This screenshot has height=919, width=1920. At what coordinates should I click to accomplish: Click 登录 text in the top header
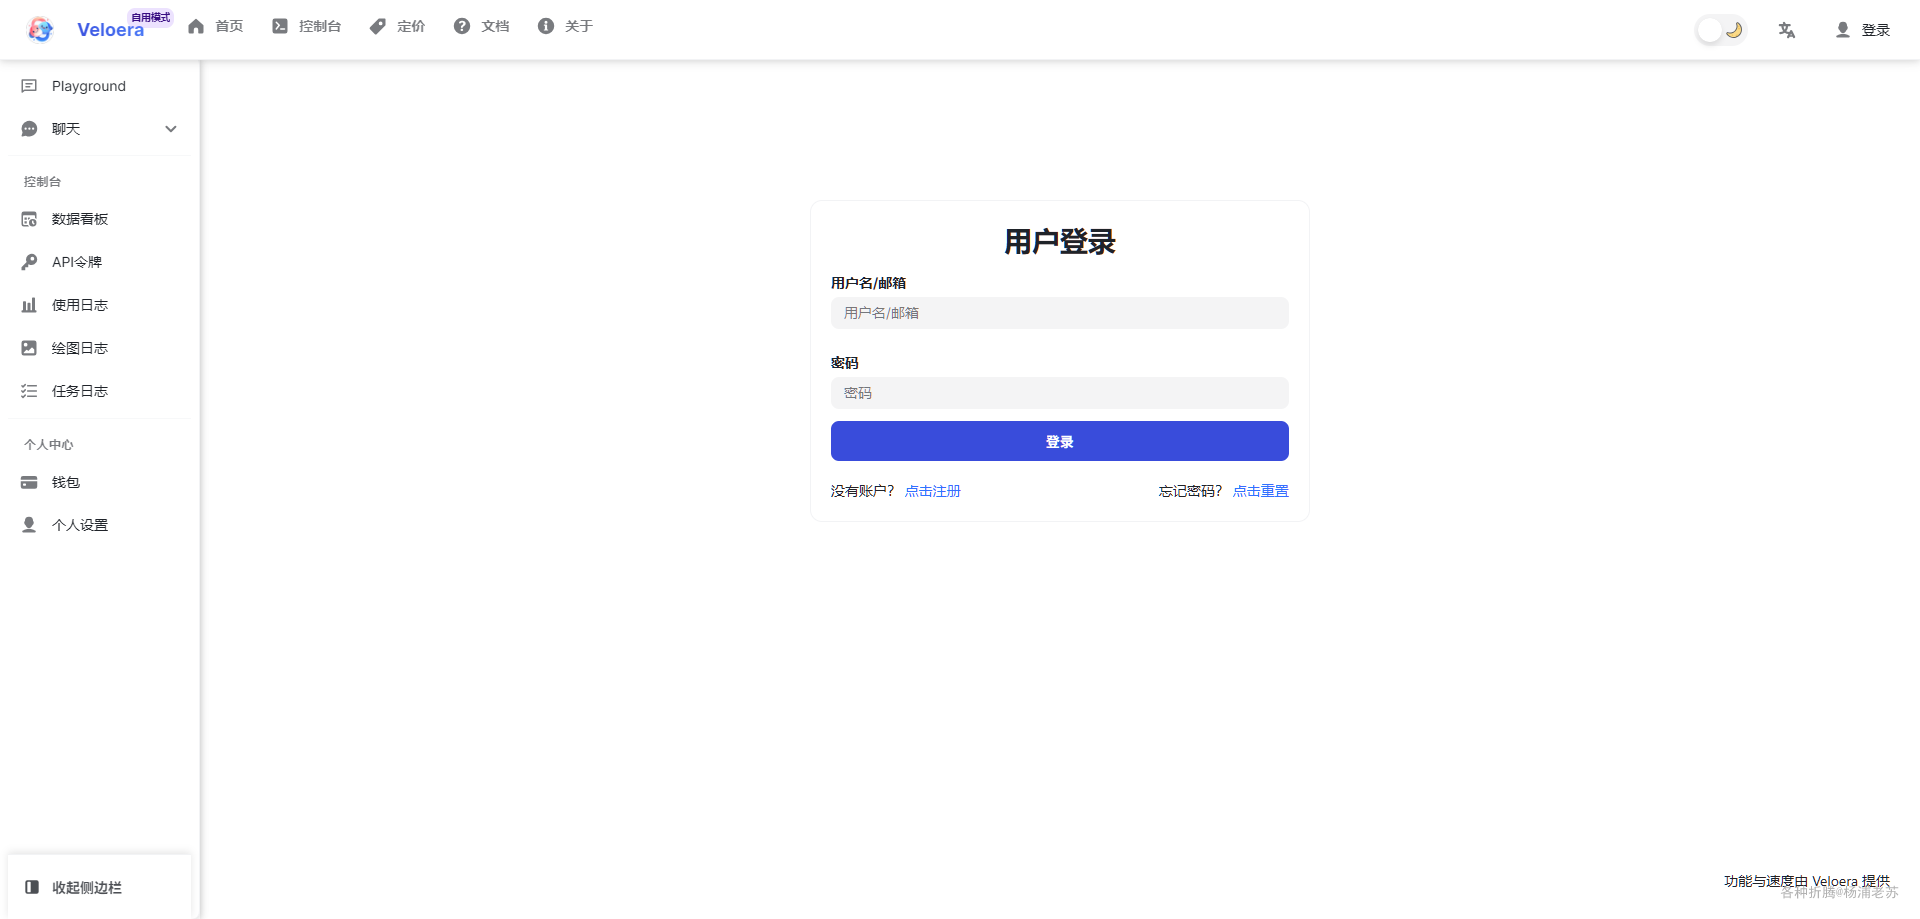(1875, 30)
